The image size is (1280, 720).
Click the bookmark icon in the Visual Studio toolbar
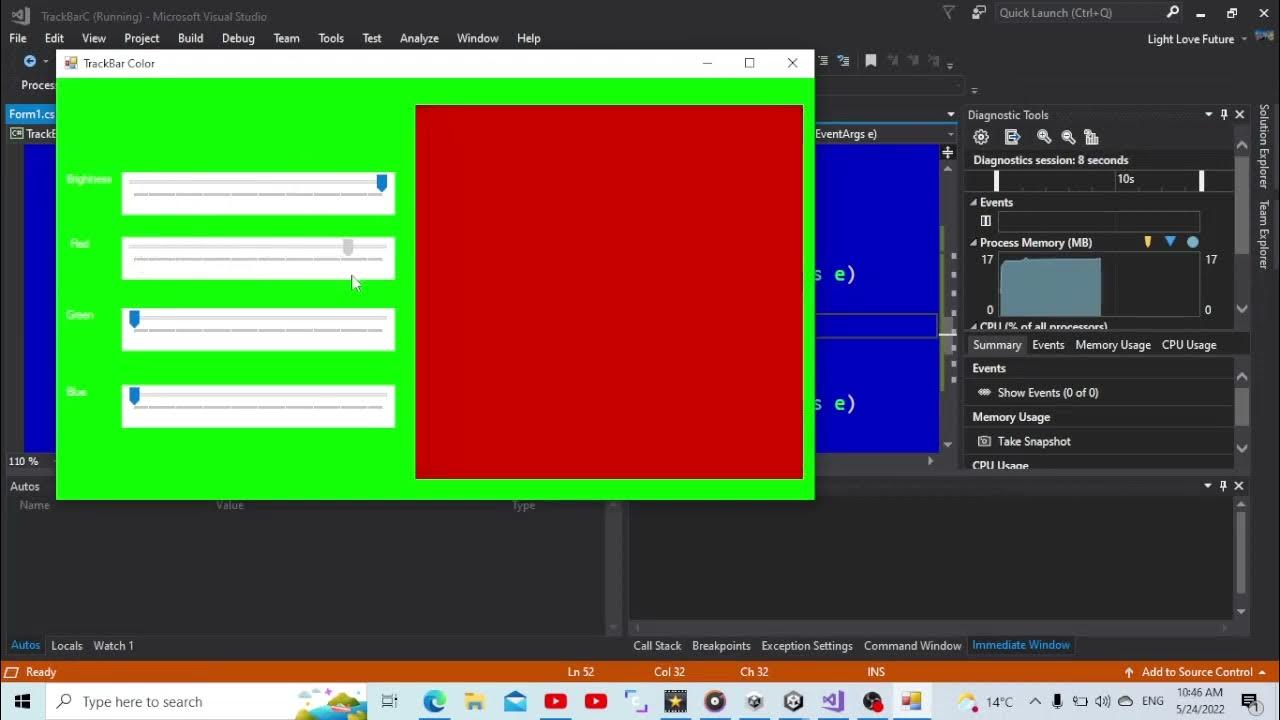point(871,61)
